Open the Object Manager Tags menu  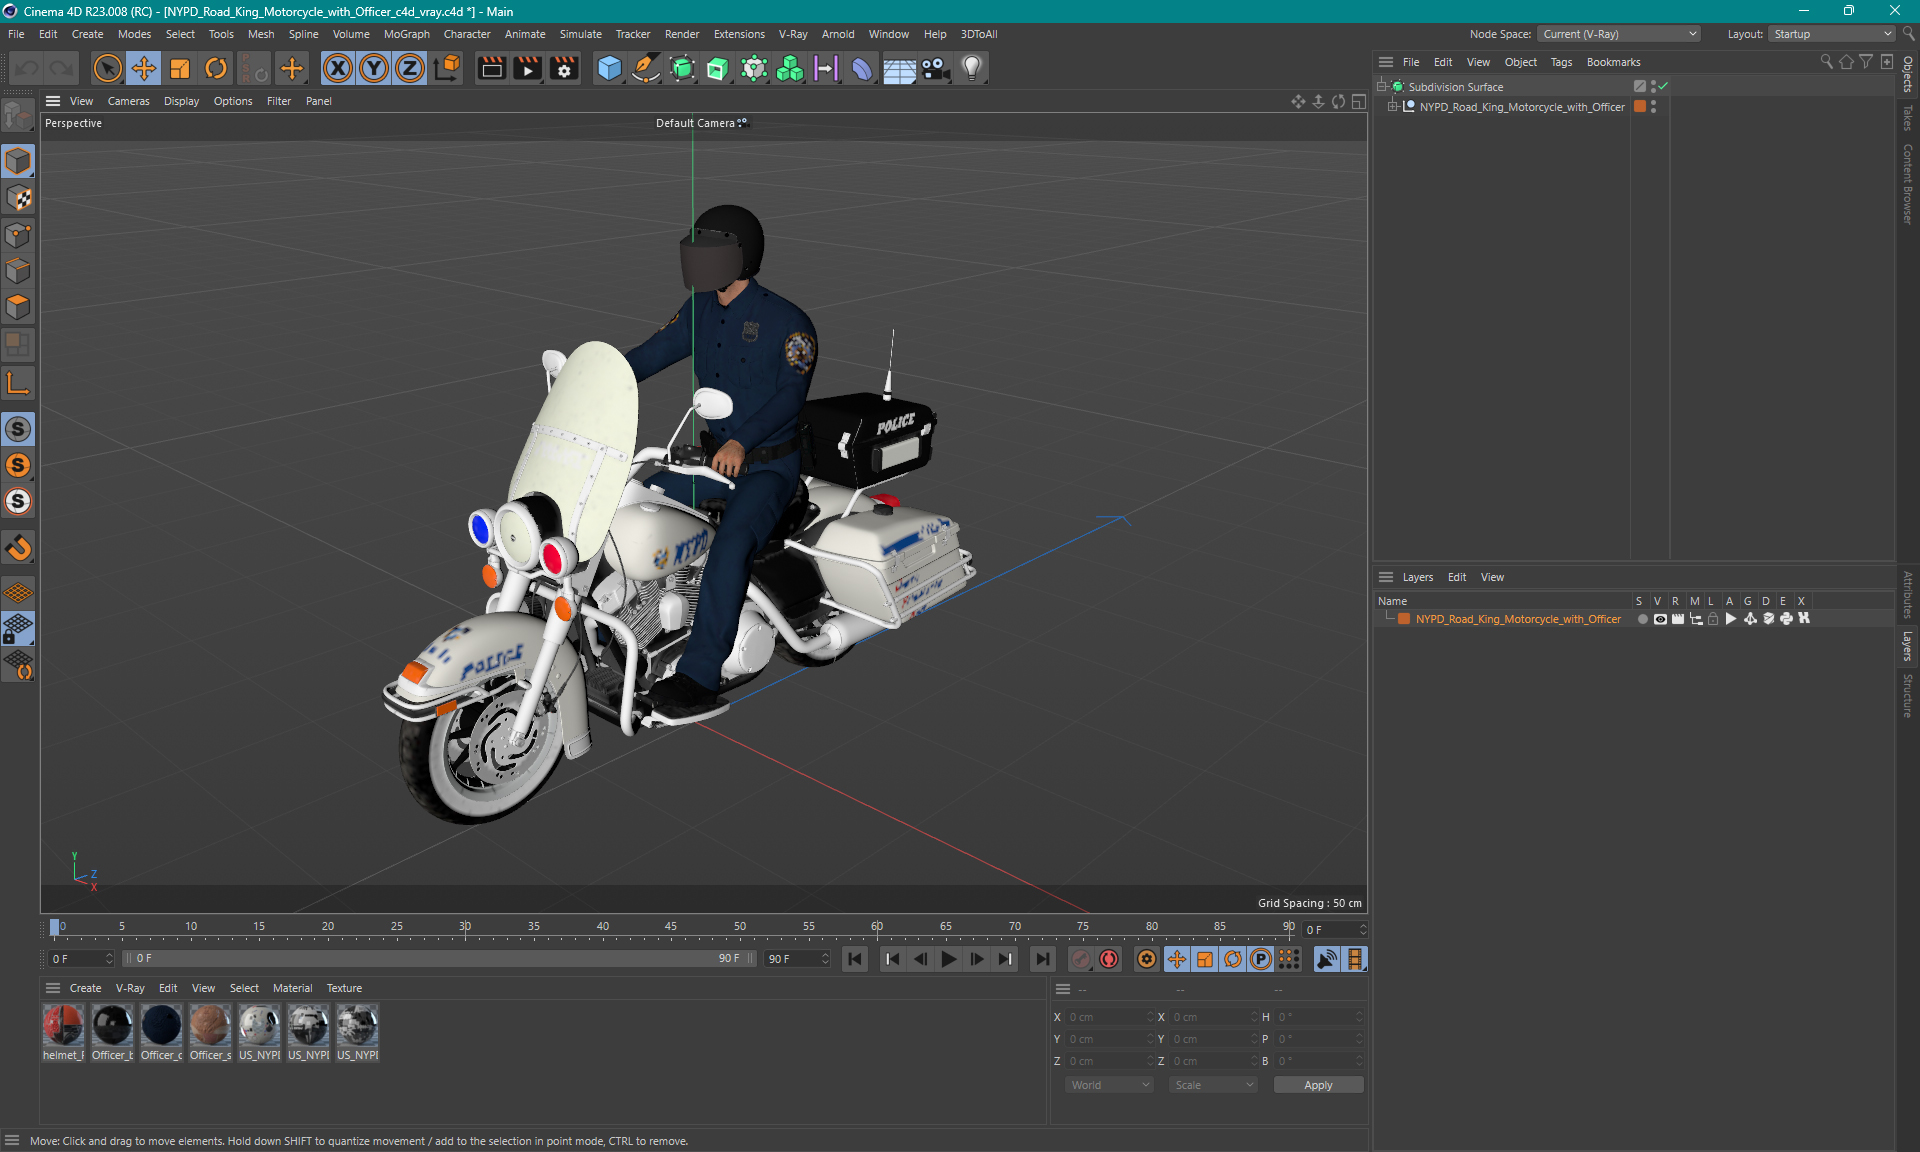click(1561, 62)
